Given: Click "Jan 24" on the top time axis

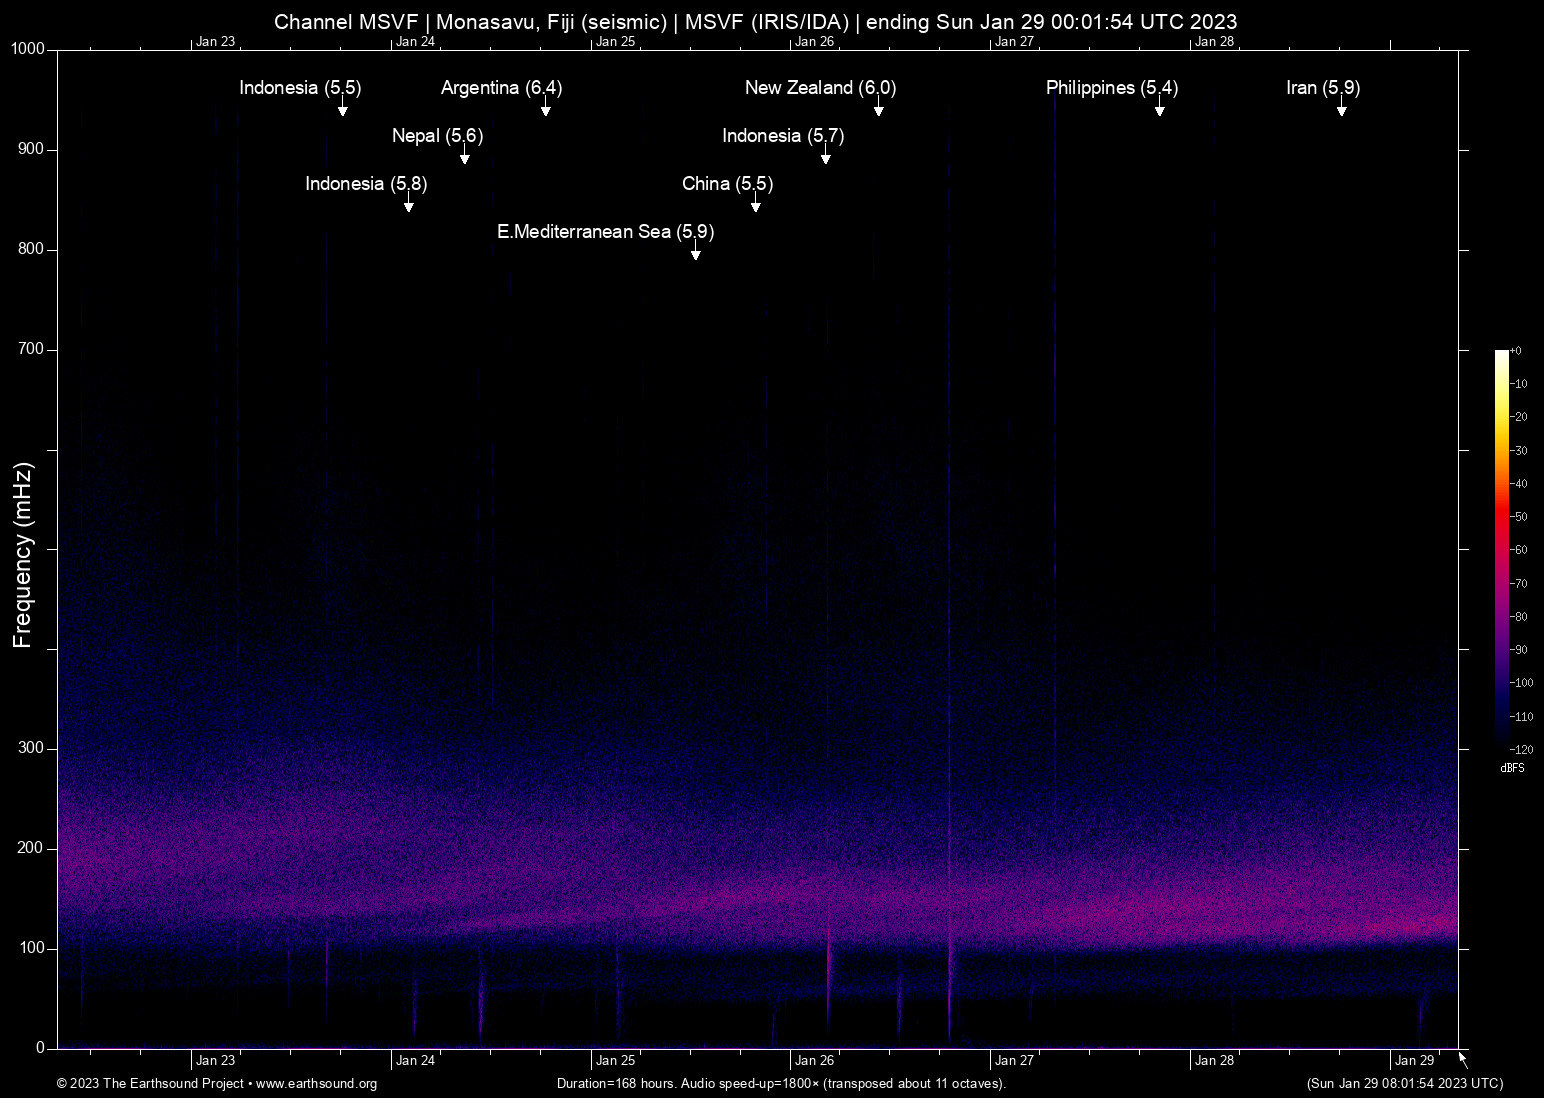Looking at the screenshot, I should point(416,42).
